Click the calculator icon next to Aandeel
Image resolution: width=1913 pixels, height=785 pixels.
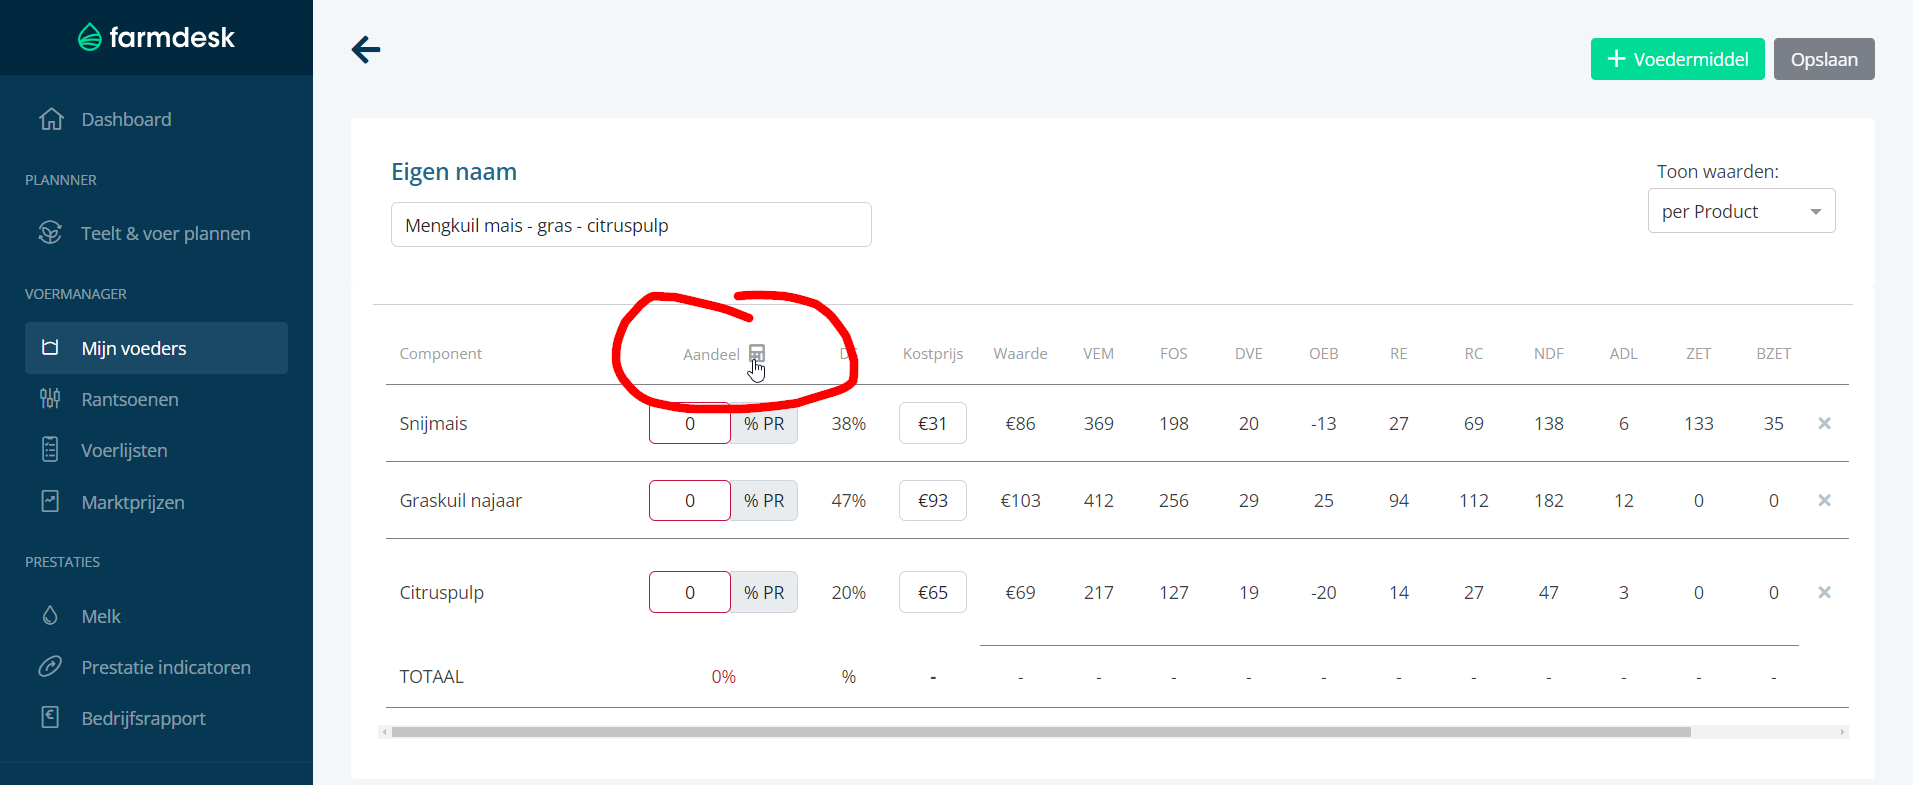point(757,353)
